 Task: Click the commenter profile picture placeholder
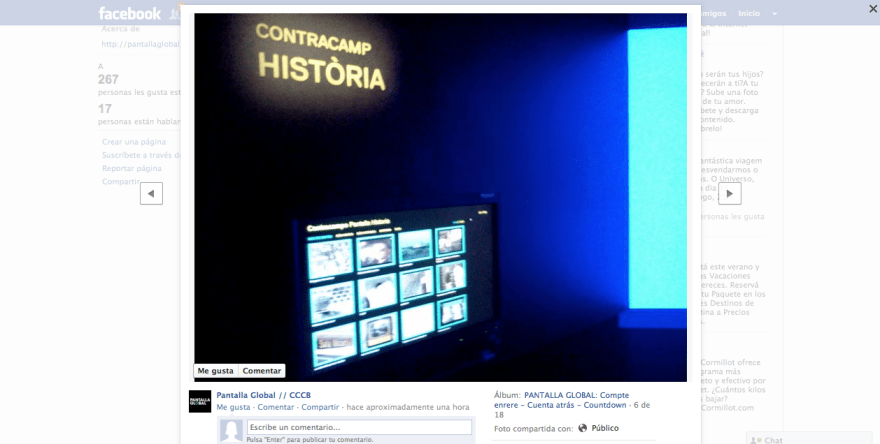pyautogui.click(x=231, y=431)
